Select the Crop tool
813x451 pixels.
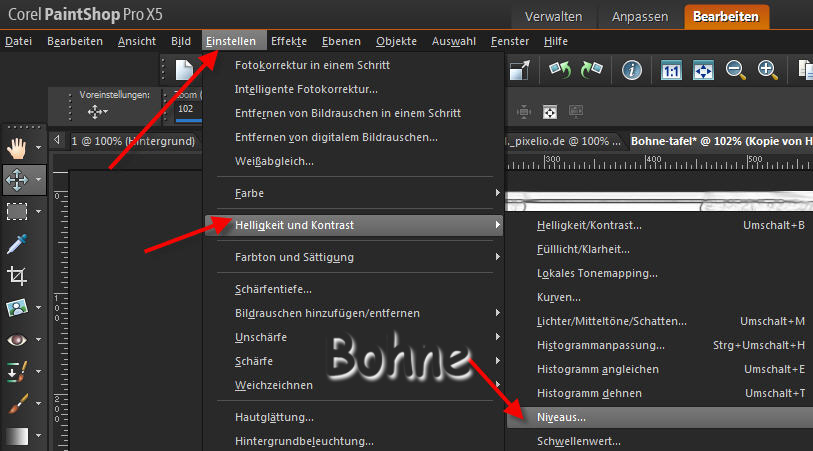[x=17, y=276]
